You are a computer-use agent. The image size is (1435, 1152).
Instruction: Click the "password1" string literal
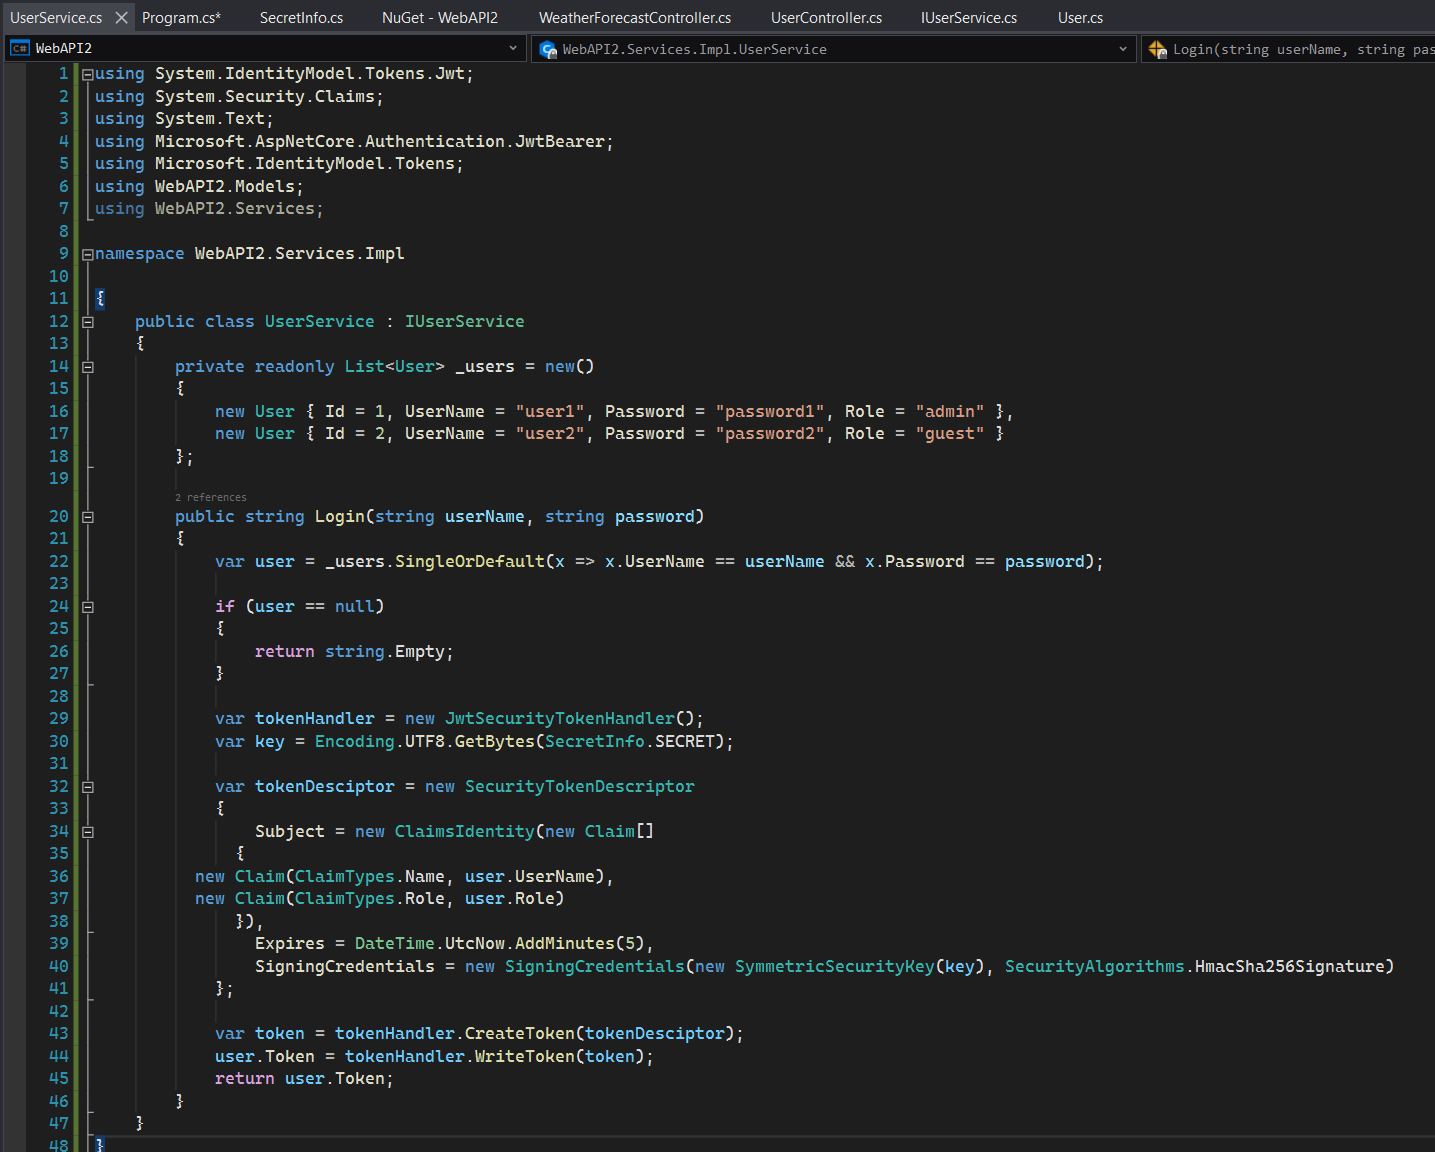tap(770, 411)
